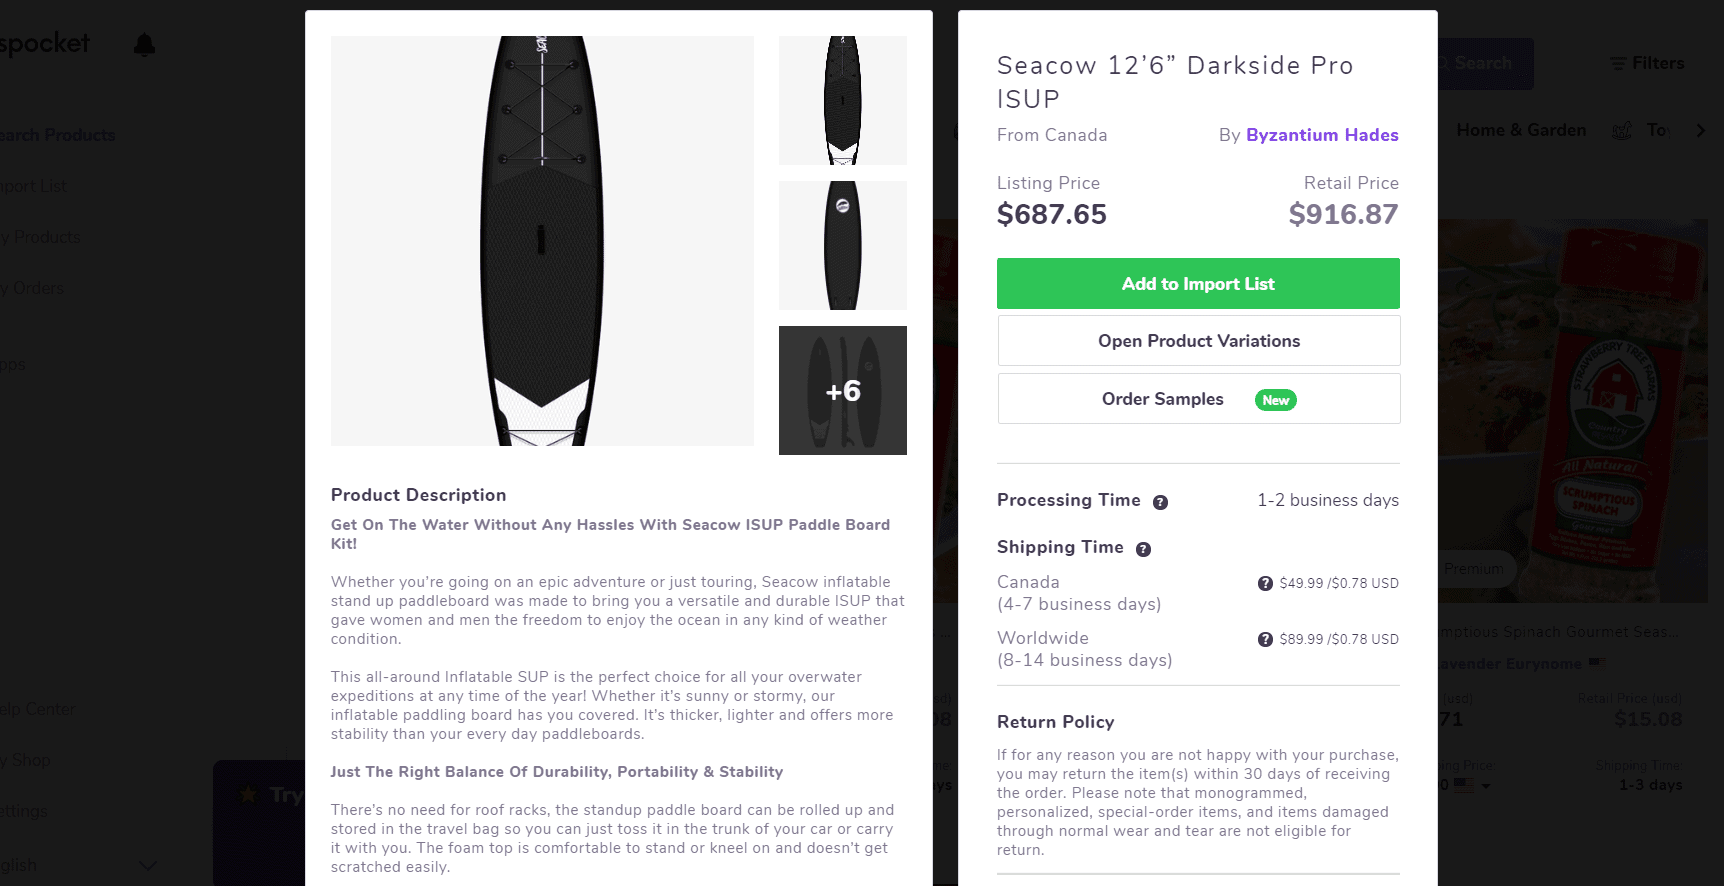Image resolution: width=1724 pixels, height=886 pixels.
Task: Expand the English language dropdown
Action: (148, 864)
